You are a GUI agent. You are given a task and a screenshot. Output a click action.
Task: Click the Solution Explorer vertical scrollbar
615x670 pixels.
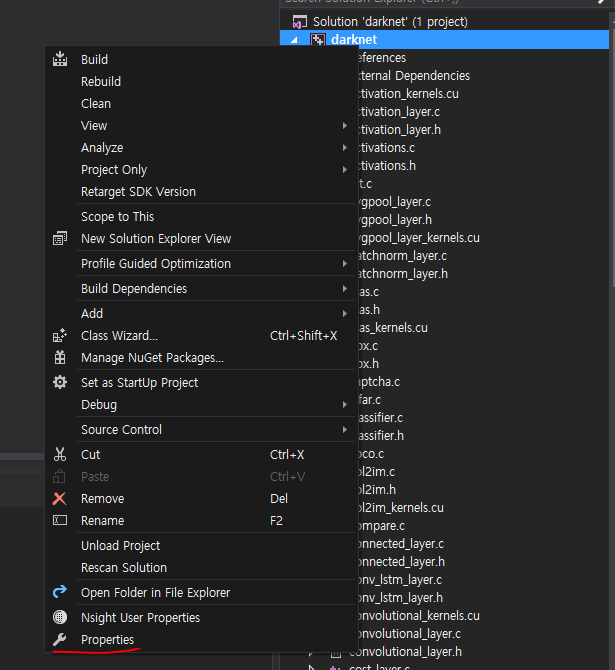pyautogui.click(x=612, y=156)
